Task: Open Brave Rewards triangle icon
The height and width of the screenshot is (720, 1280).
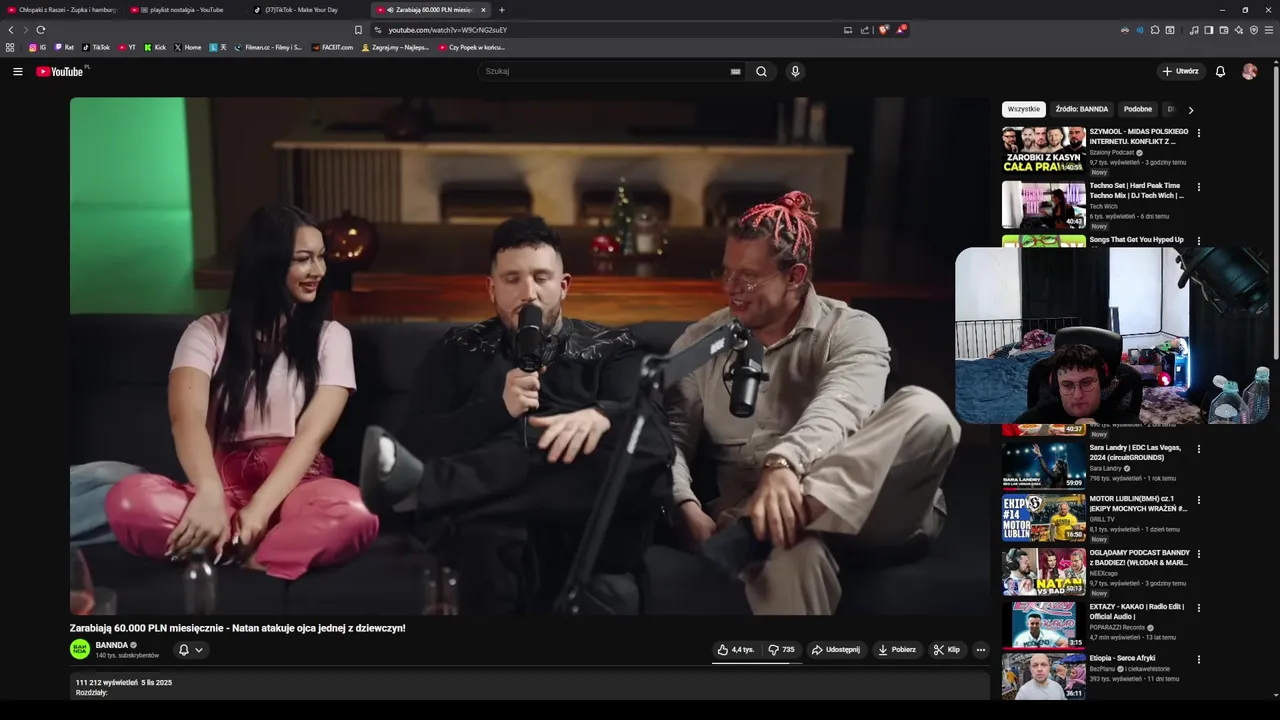Action: 900,30
